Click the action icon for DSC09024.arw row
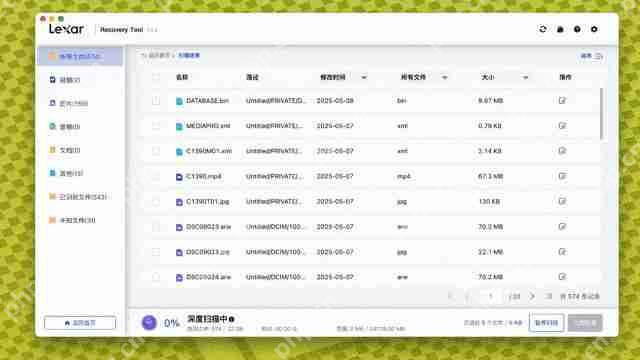The image size is (640, 360). click(x=562, y=277)
